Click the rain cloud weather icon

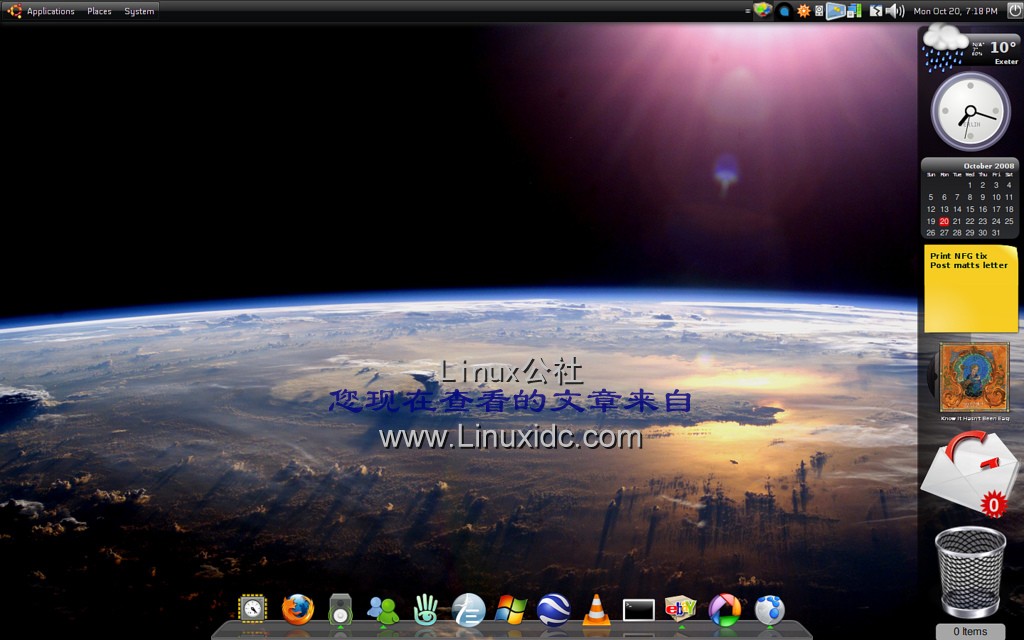coord(944,47)
